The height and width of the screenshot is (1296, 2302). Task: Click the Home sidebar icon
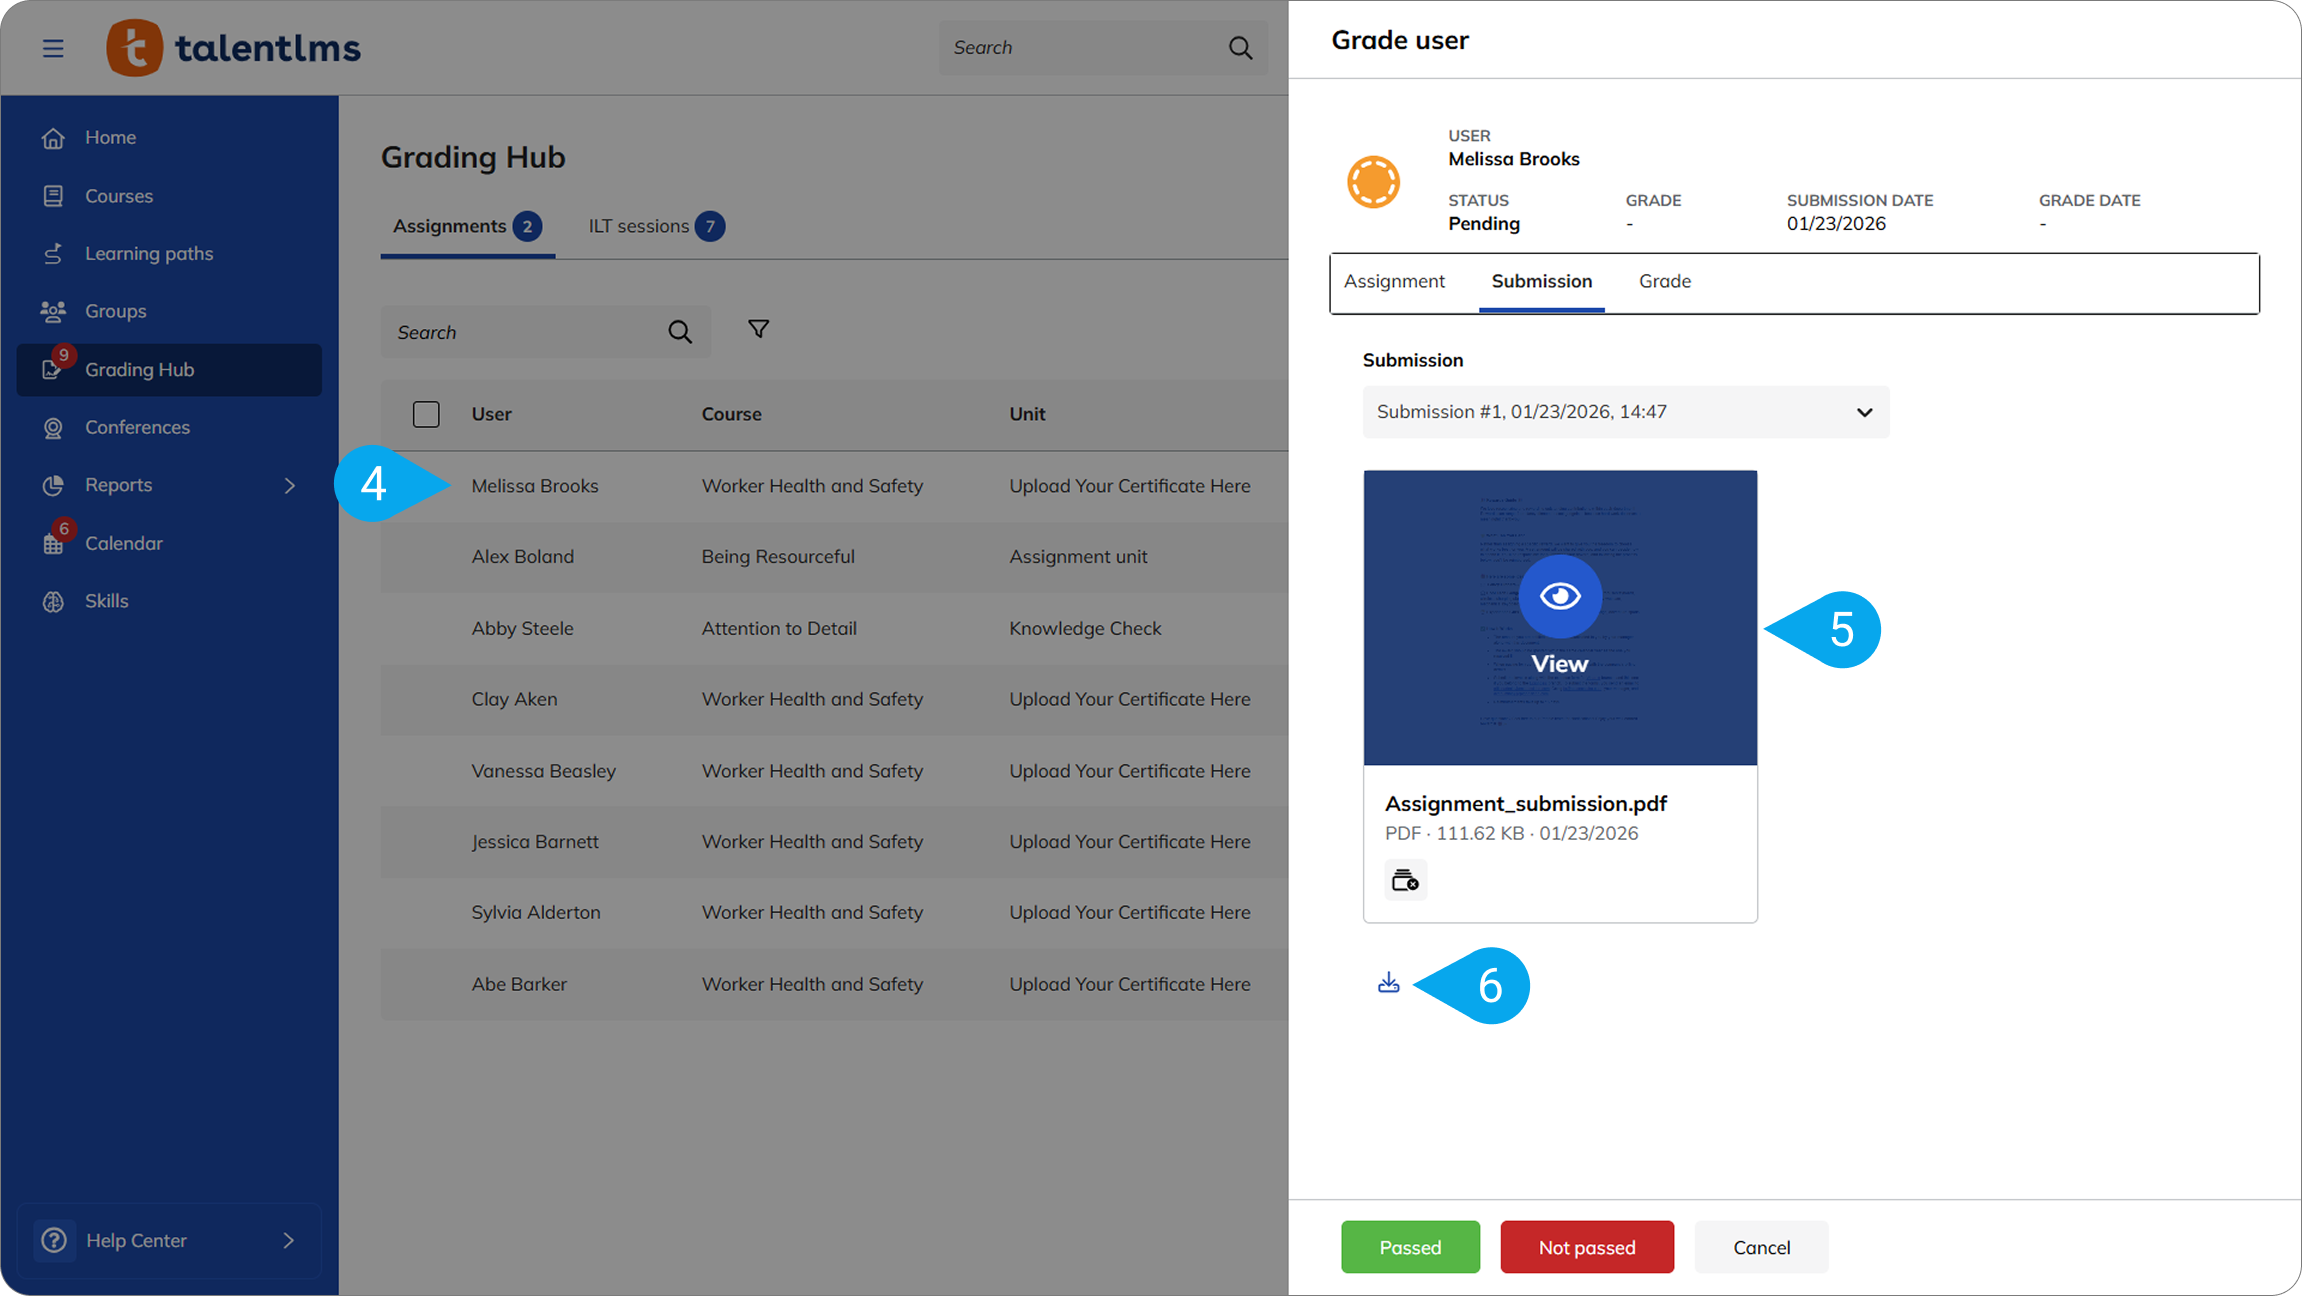click(53, 138)
